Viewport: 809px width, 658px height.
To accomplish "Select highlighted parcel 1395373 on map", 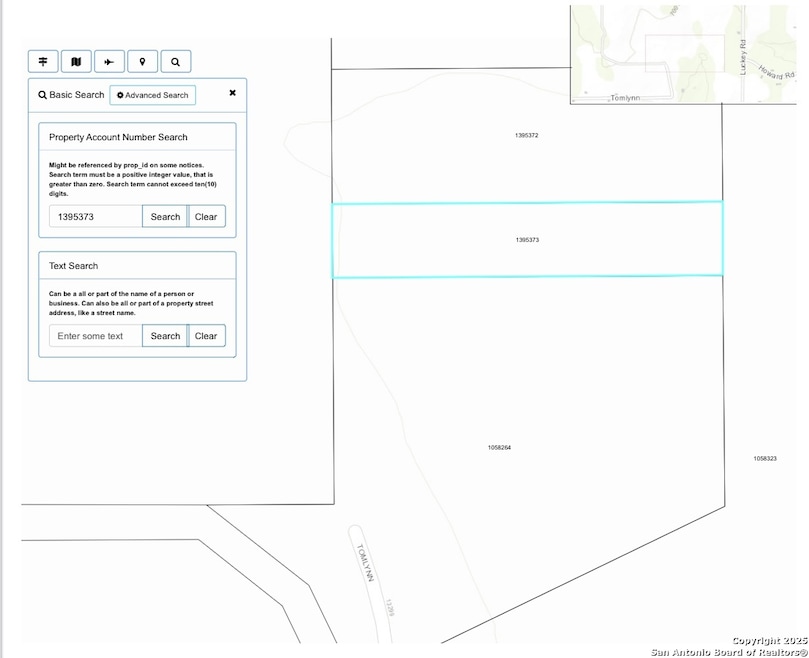I will click(x=527, y=240).
